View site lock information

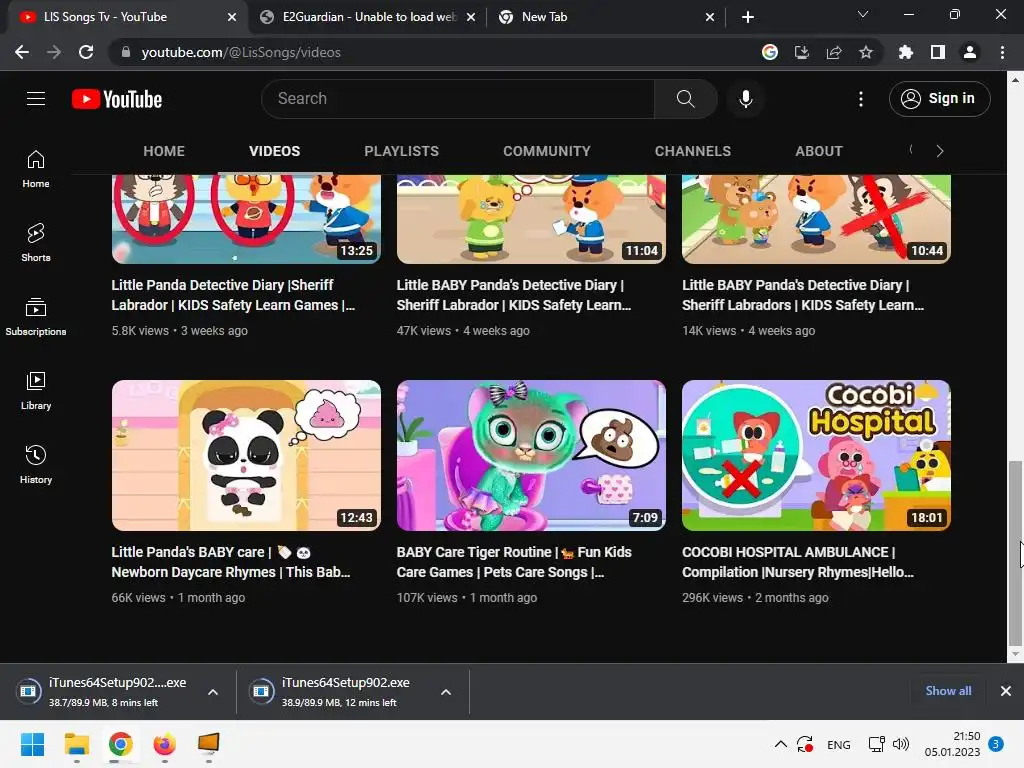[126, 52]
